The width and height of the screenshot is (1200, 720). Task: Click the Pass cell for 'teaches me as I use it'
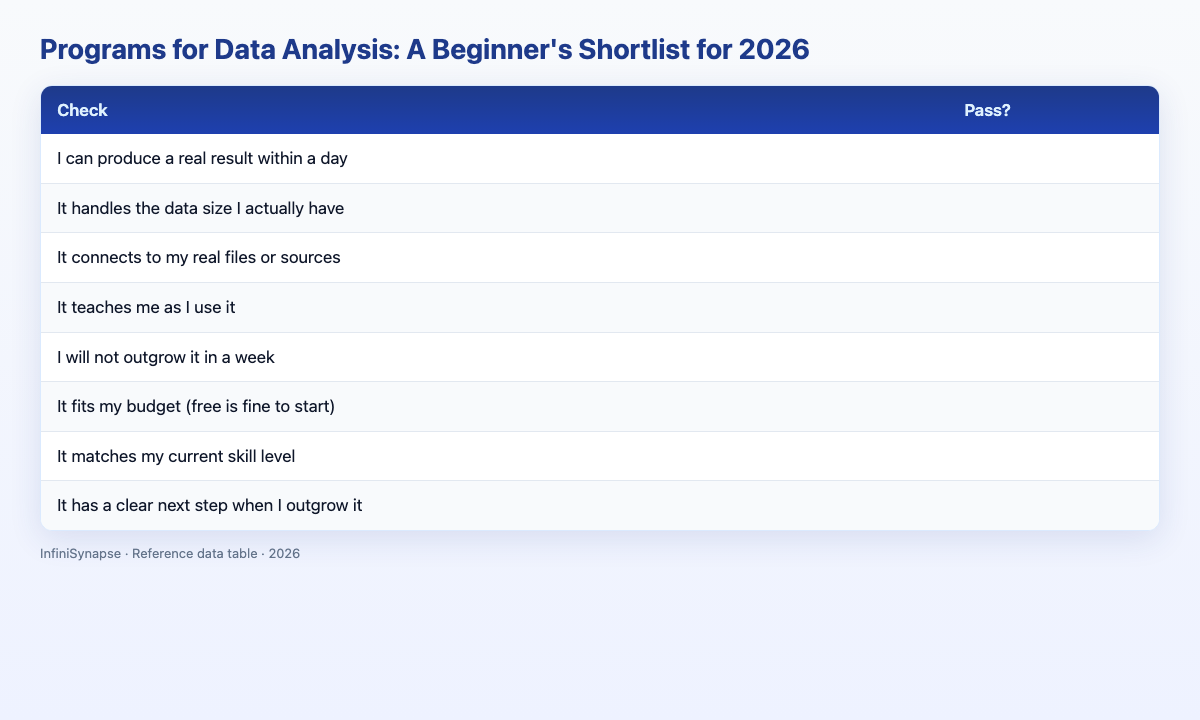point(1053,307)
